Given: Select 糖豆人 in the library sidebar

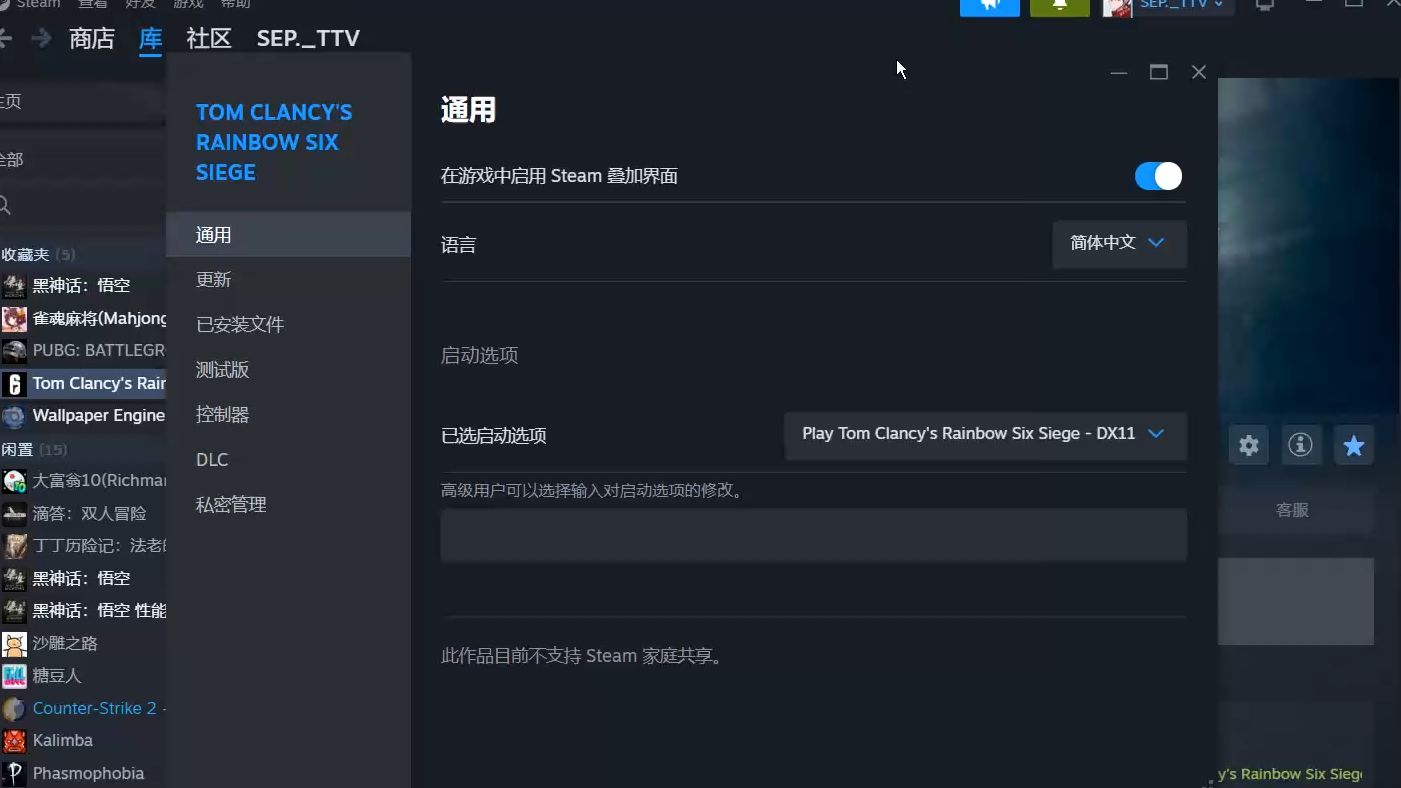Looking at the screenshot, I should (x=54, y=675).
